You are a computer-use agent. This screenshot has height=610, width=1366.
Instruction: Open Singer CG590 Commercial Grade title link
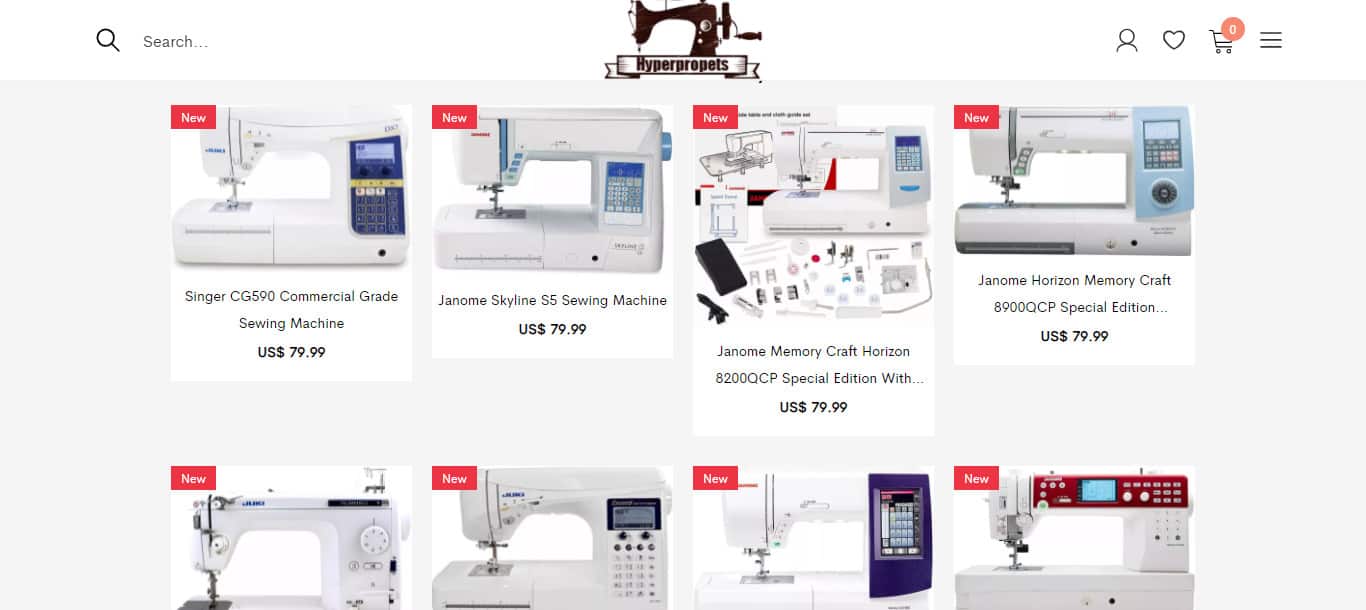(x=291, y=310)
